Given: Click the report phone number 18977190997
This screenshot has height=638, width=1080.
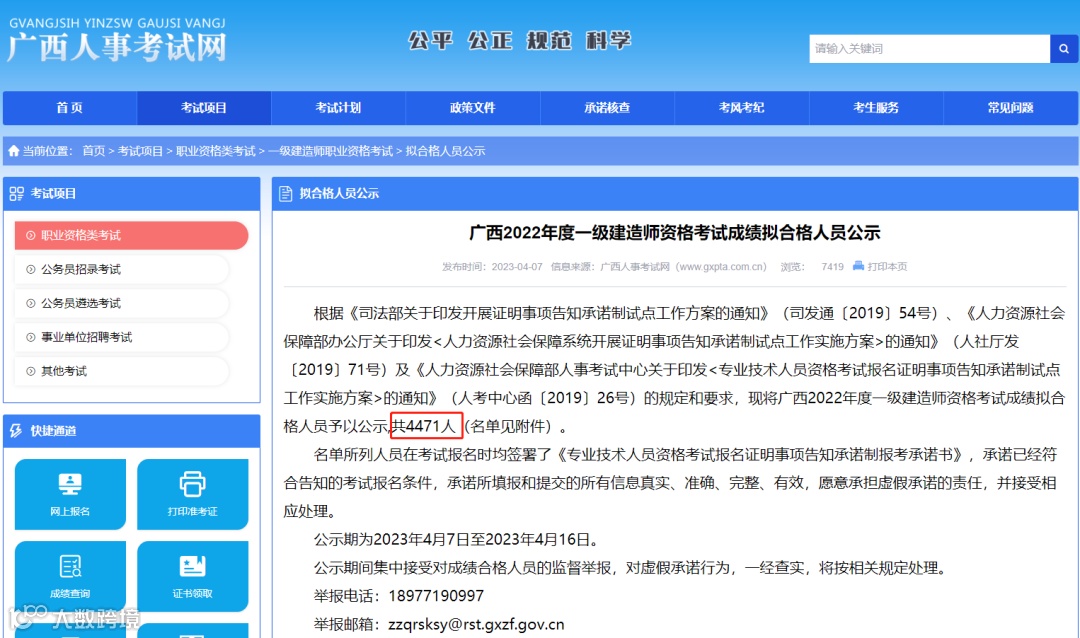Looking at the screenshot, I should (x=436, y=596).
